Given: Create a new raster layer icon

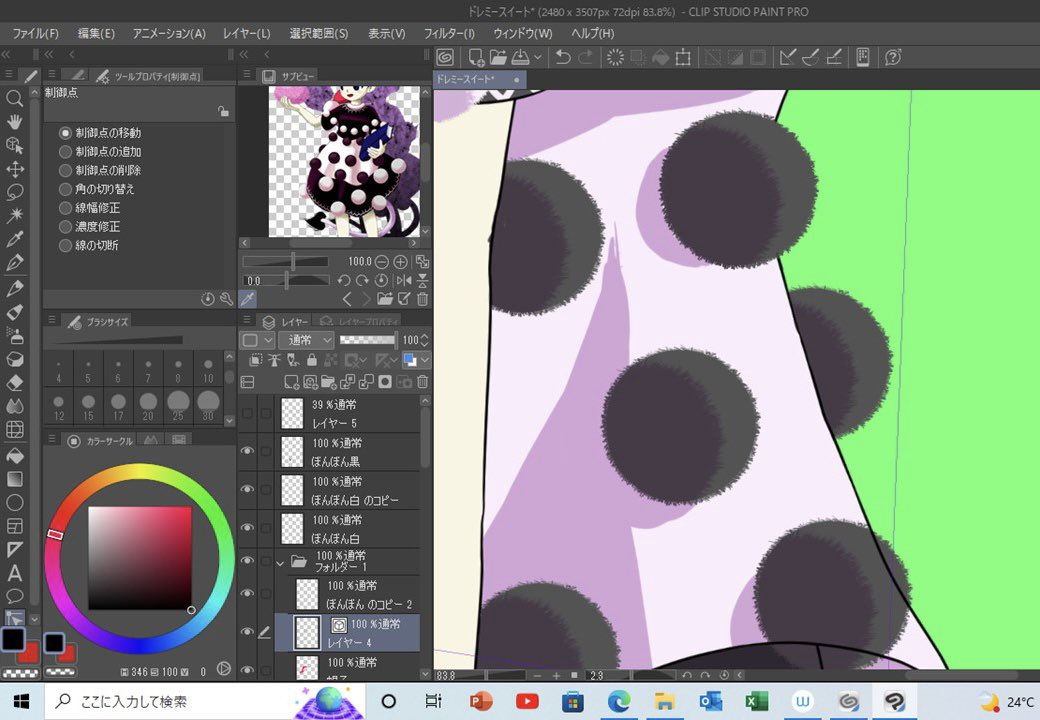Looking at the screenshot, I should point(291,382).
